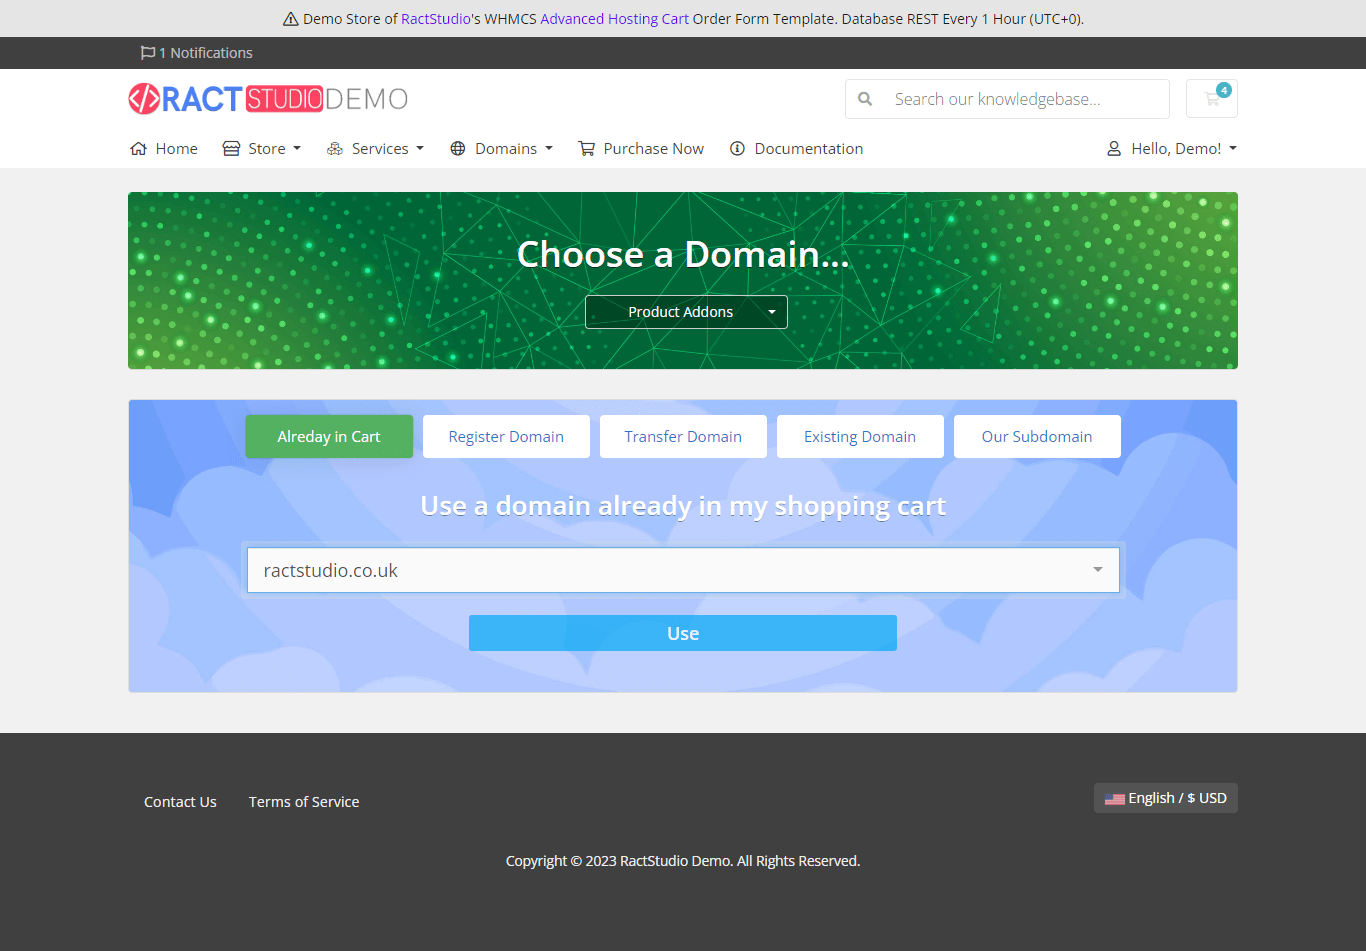Click the house icon beside Home
Screen dimensions: 1366x951
point(137,147)
